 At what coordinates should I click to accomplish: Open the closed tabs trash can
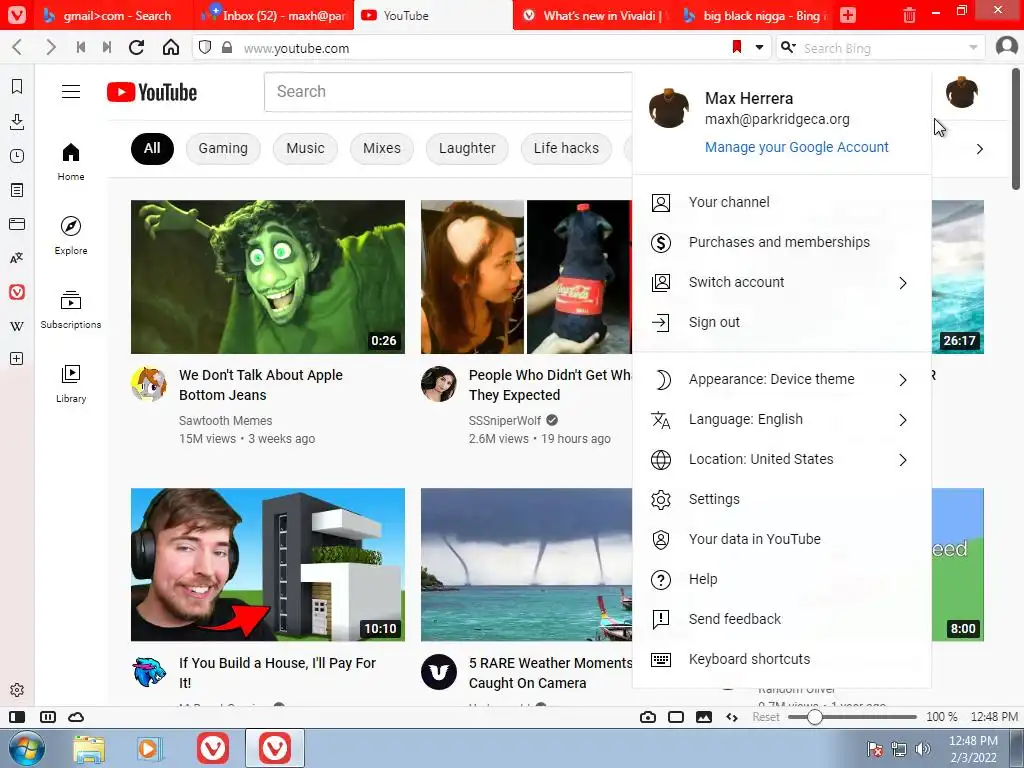(909, 15)
